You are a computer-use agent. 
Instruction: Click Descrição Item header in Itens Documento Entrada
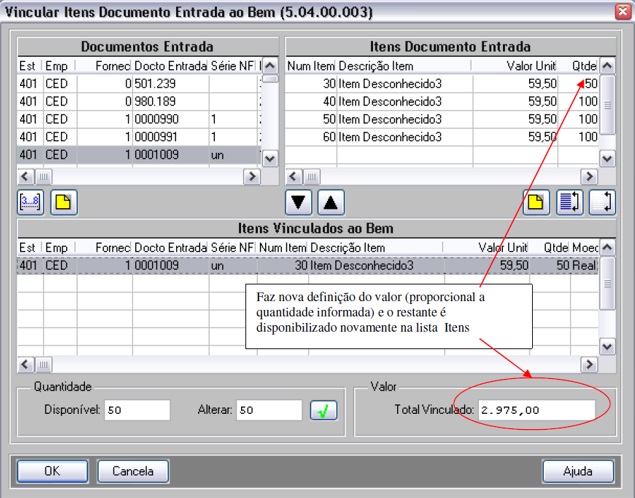pos(404,66)
